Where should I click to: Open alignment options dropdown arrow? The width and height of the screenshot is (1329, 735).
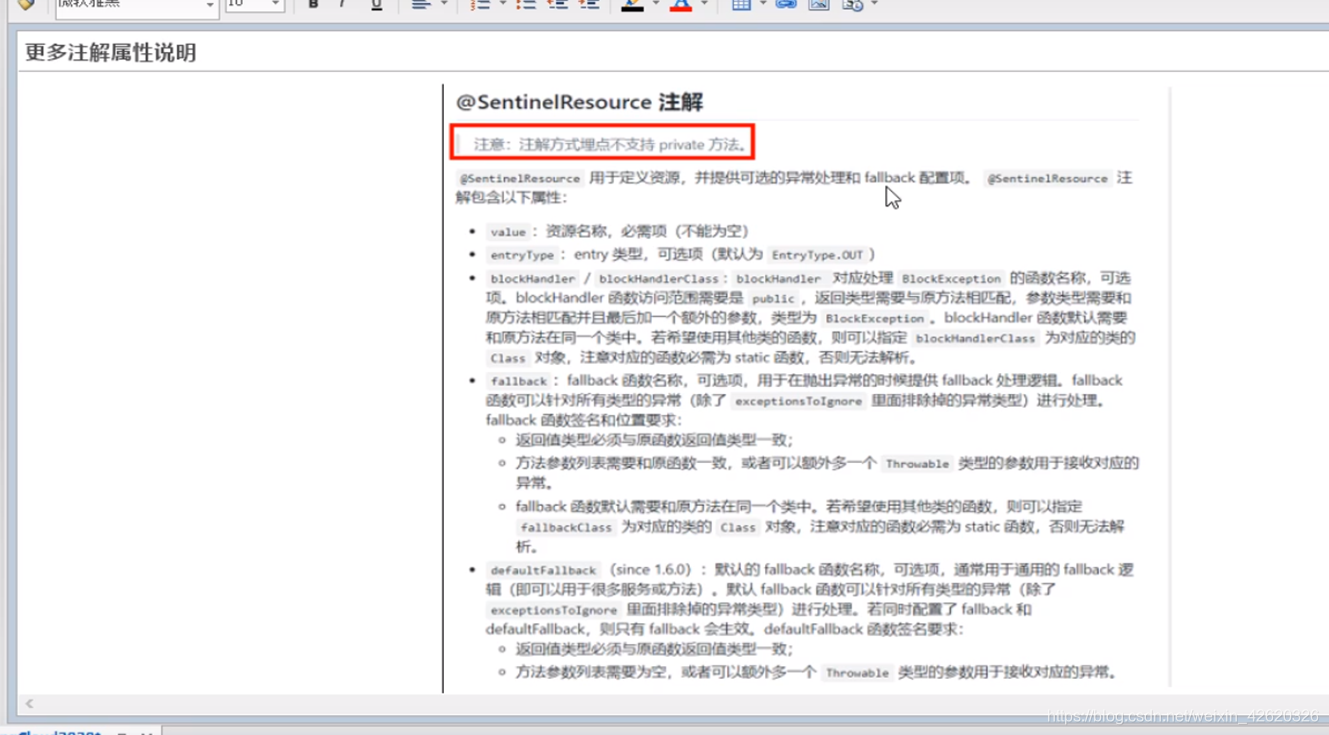click(444, 4)
